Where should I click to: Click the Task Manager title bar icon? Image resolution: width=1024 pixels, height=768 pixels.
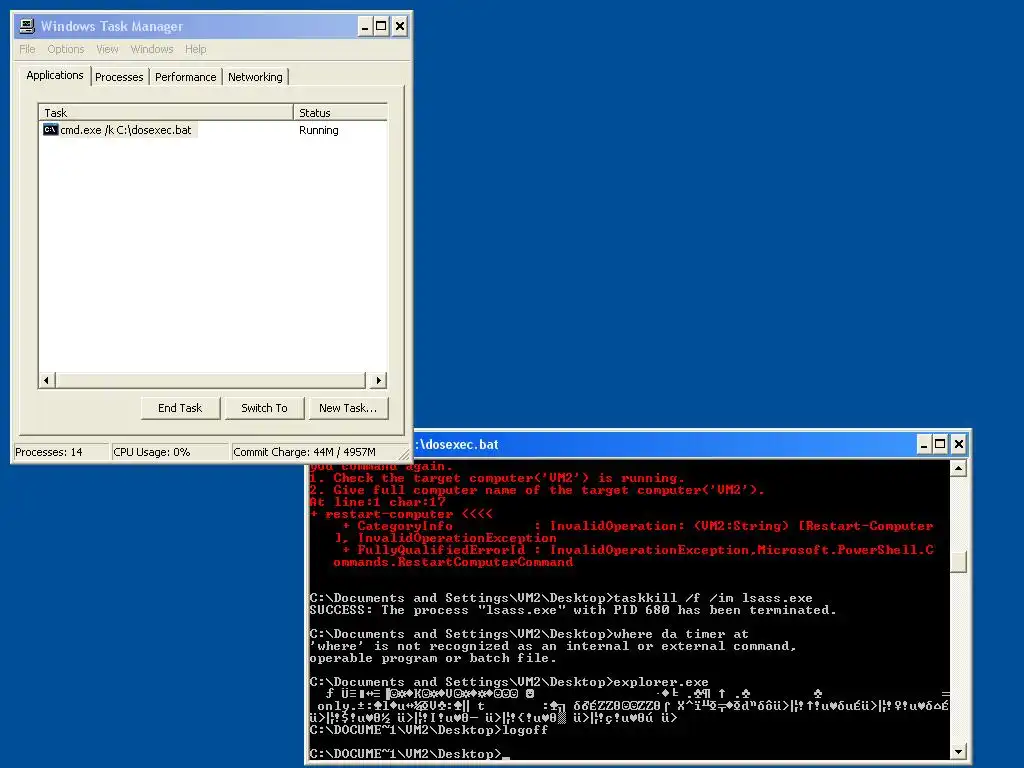pyautogui.click(x=27, y=26)
